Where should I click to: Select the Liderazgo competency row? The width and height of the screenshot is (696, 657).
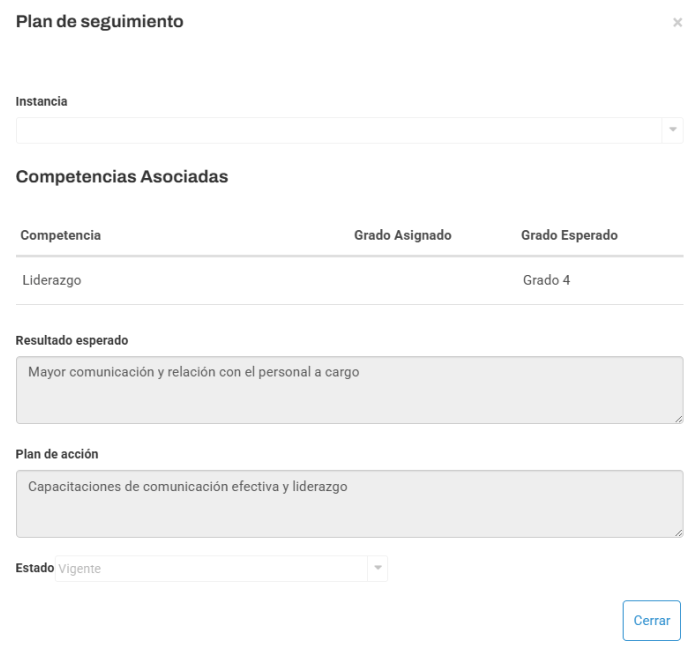point(349,281)
